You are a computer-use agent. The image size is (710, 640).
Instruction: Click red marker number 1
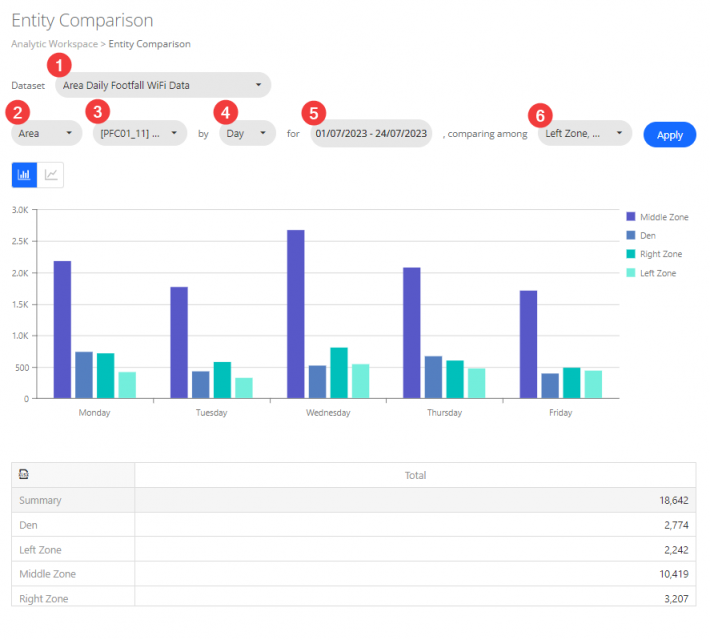point(61,65)
